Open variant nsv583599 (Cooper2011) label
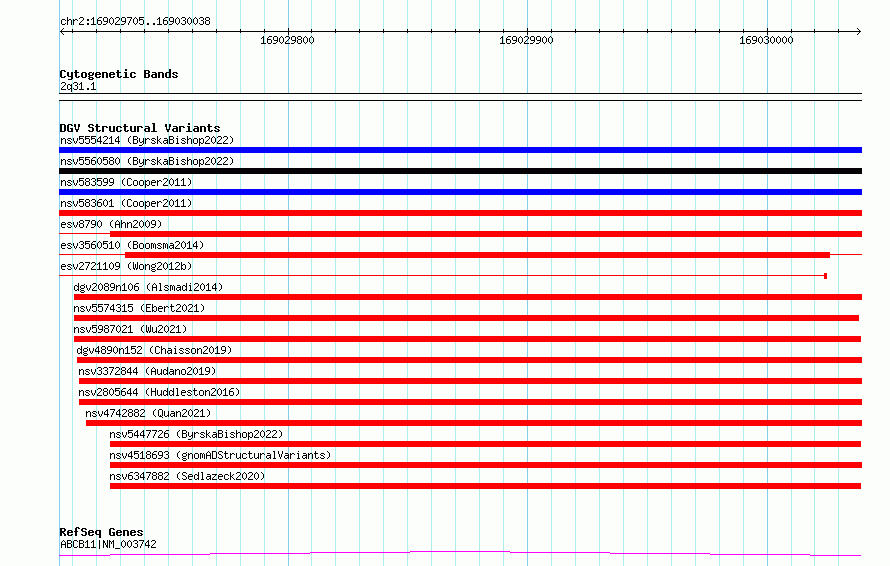Screen dimensions: 890x566 pyautogui.click(x=126, y=182)
